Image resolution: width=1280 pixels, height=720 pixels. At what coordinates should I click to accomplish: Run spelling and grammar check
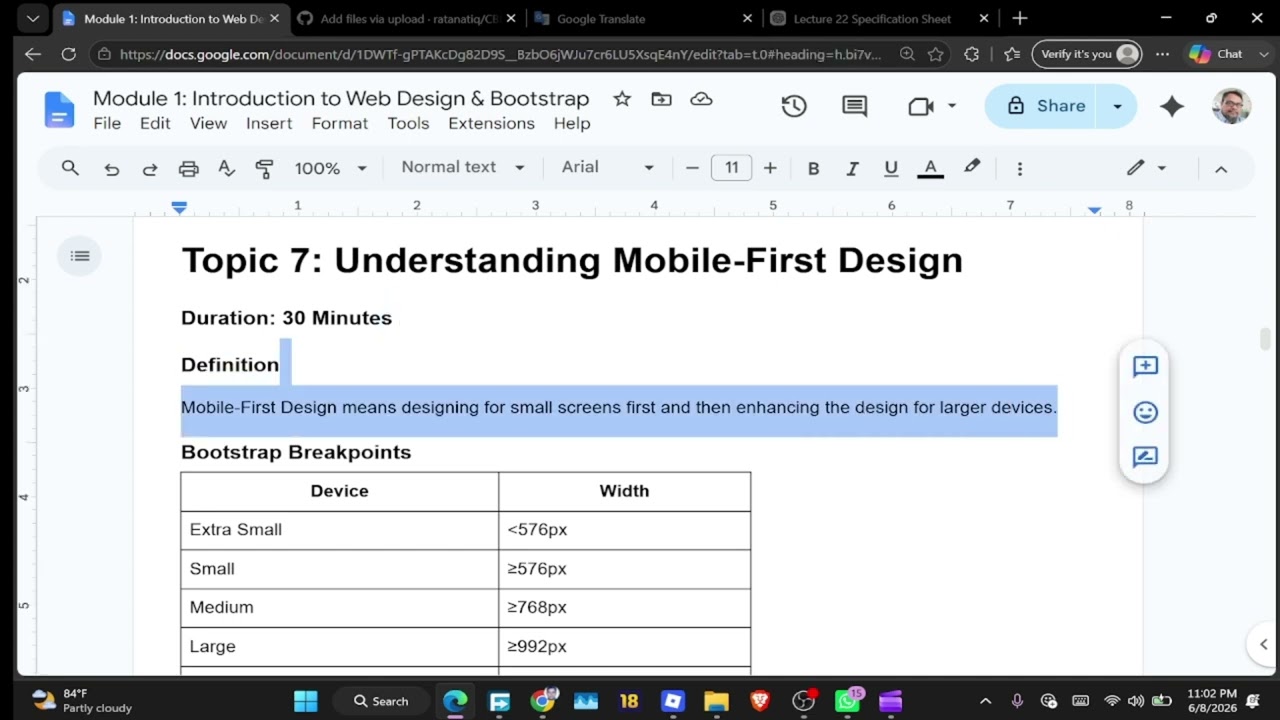227,169
